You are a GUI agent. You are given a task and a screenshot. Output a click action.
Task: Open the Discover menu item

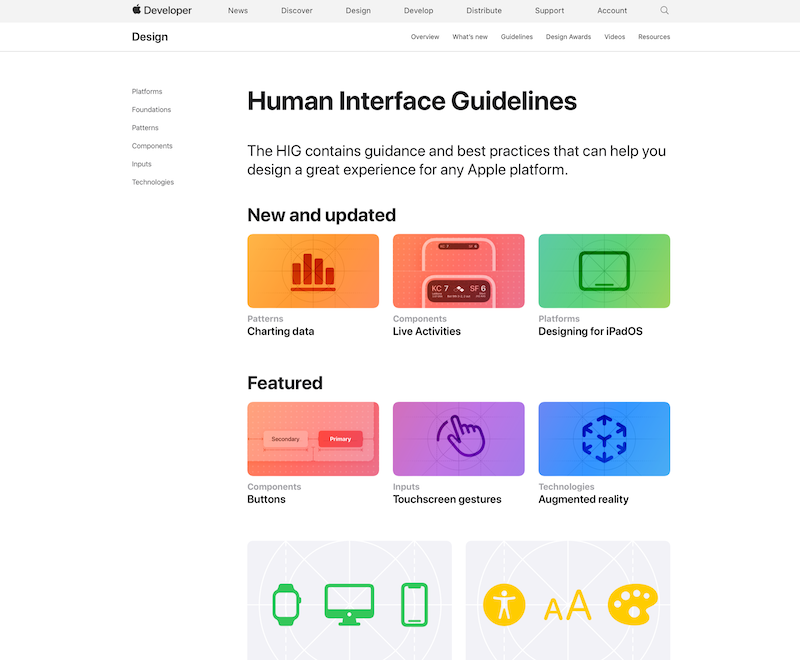[296, 11]
